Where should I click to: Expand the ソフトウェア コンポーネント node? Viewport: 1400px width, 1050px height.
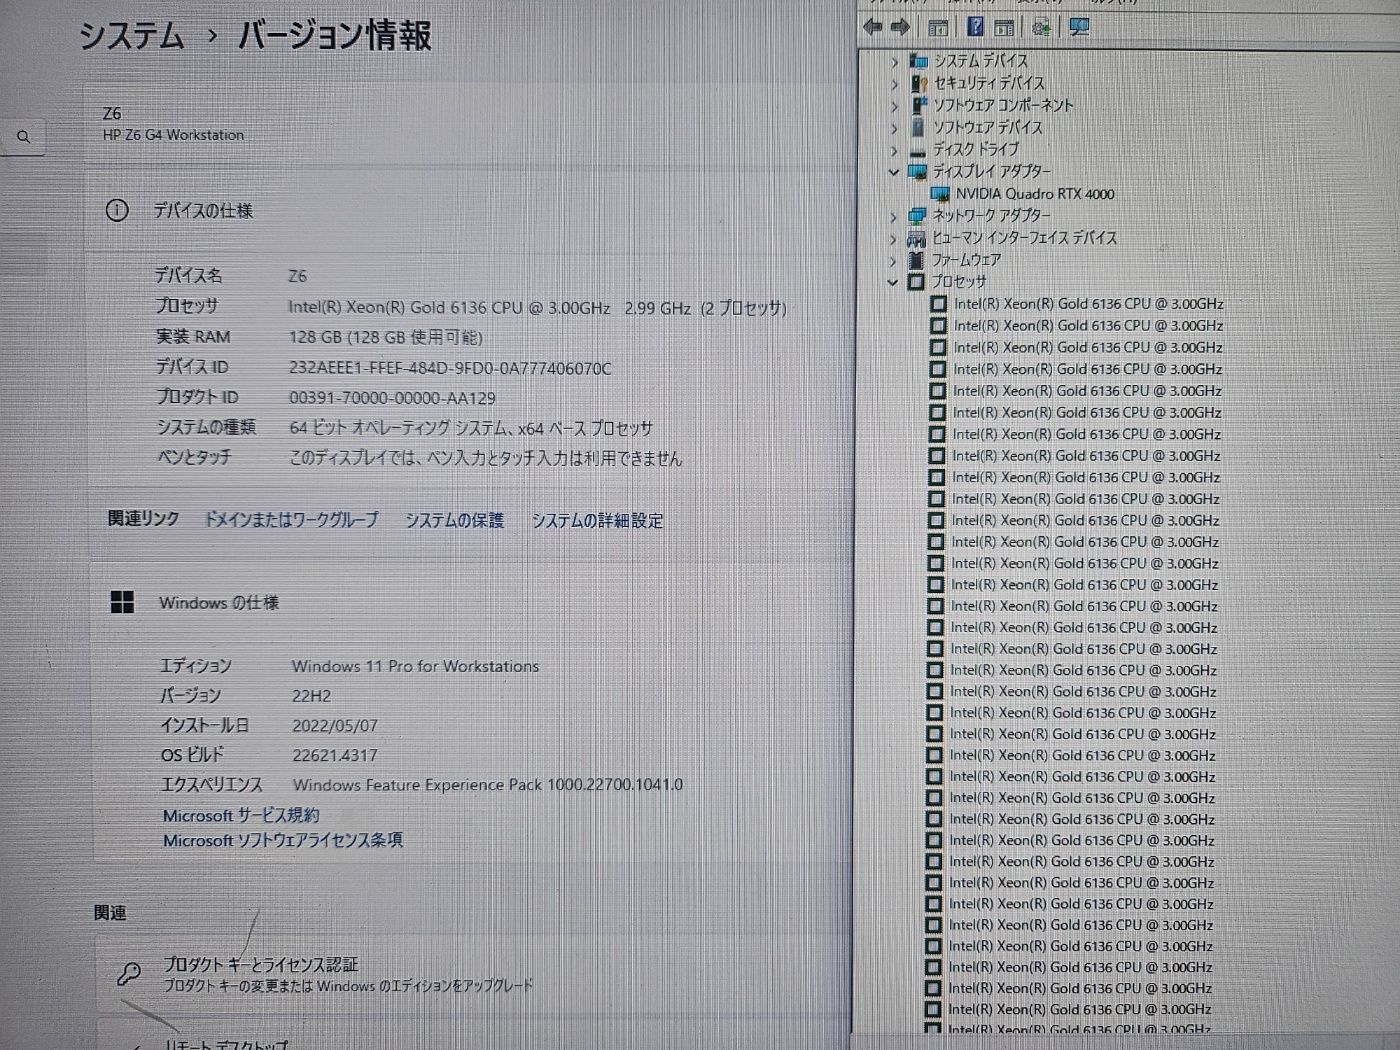click(895, 106)
